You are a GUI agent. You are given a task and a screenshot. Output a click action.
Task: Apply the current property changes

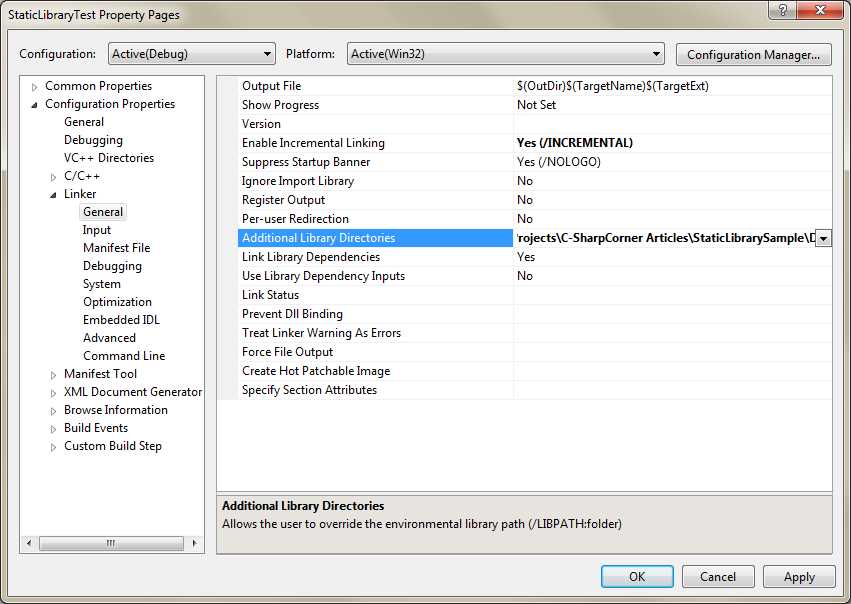(x=799, y=576)
